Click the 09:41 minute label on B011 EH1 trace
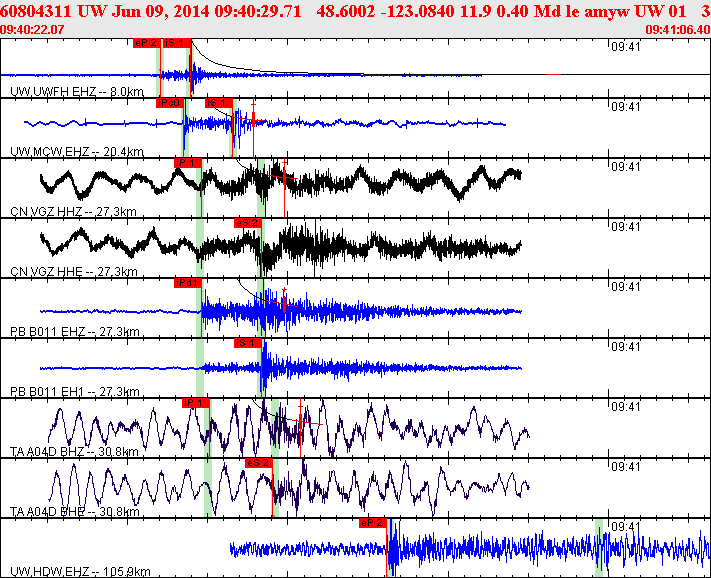The image size is (711, 578). (x=625, y=346)
